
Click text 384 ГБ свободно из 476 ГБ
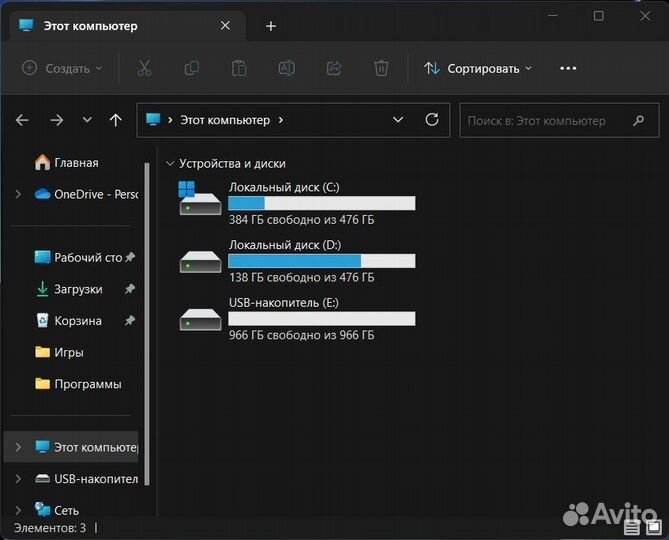pos(301,220)
